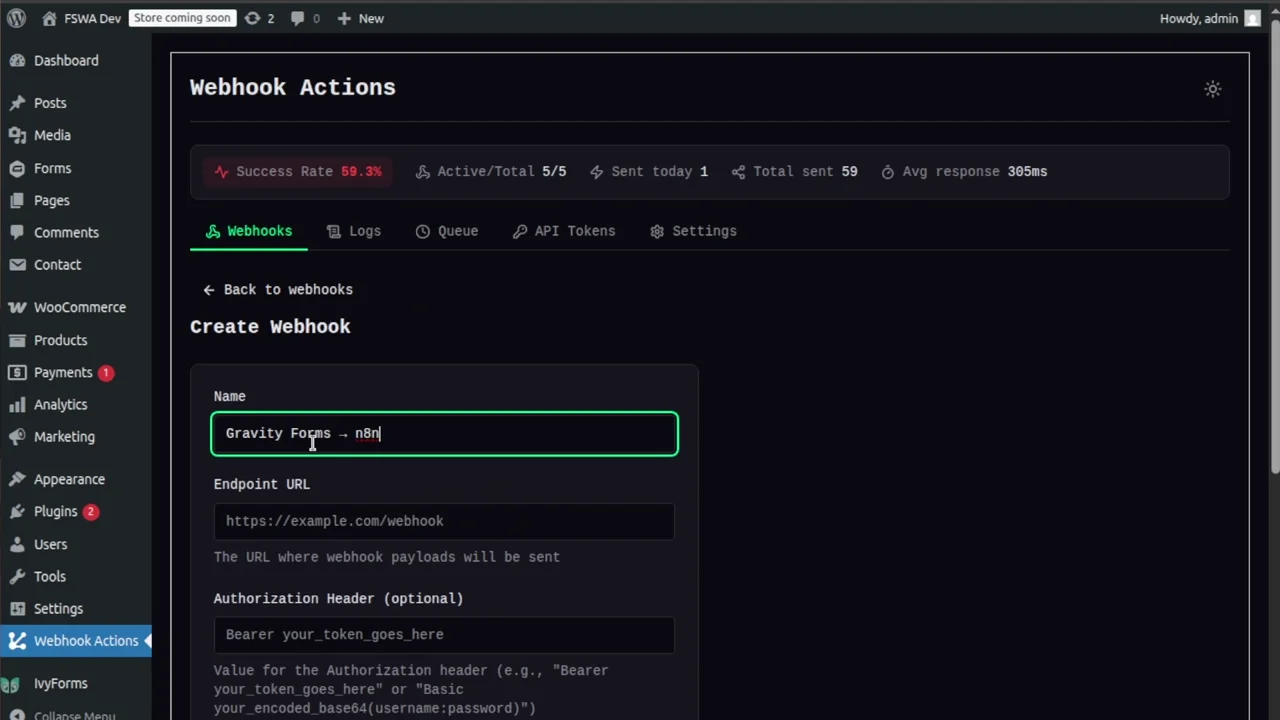
Task: Click the Payments icon in sidebar
Action: pyautogui.click(x=17, y=372)
